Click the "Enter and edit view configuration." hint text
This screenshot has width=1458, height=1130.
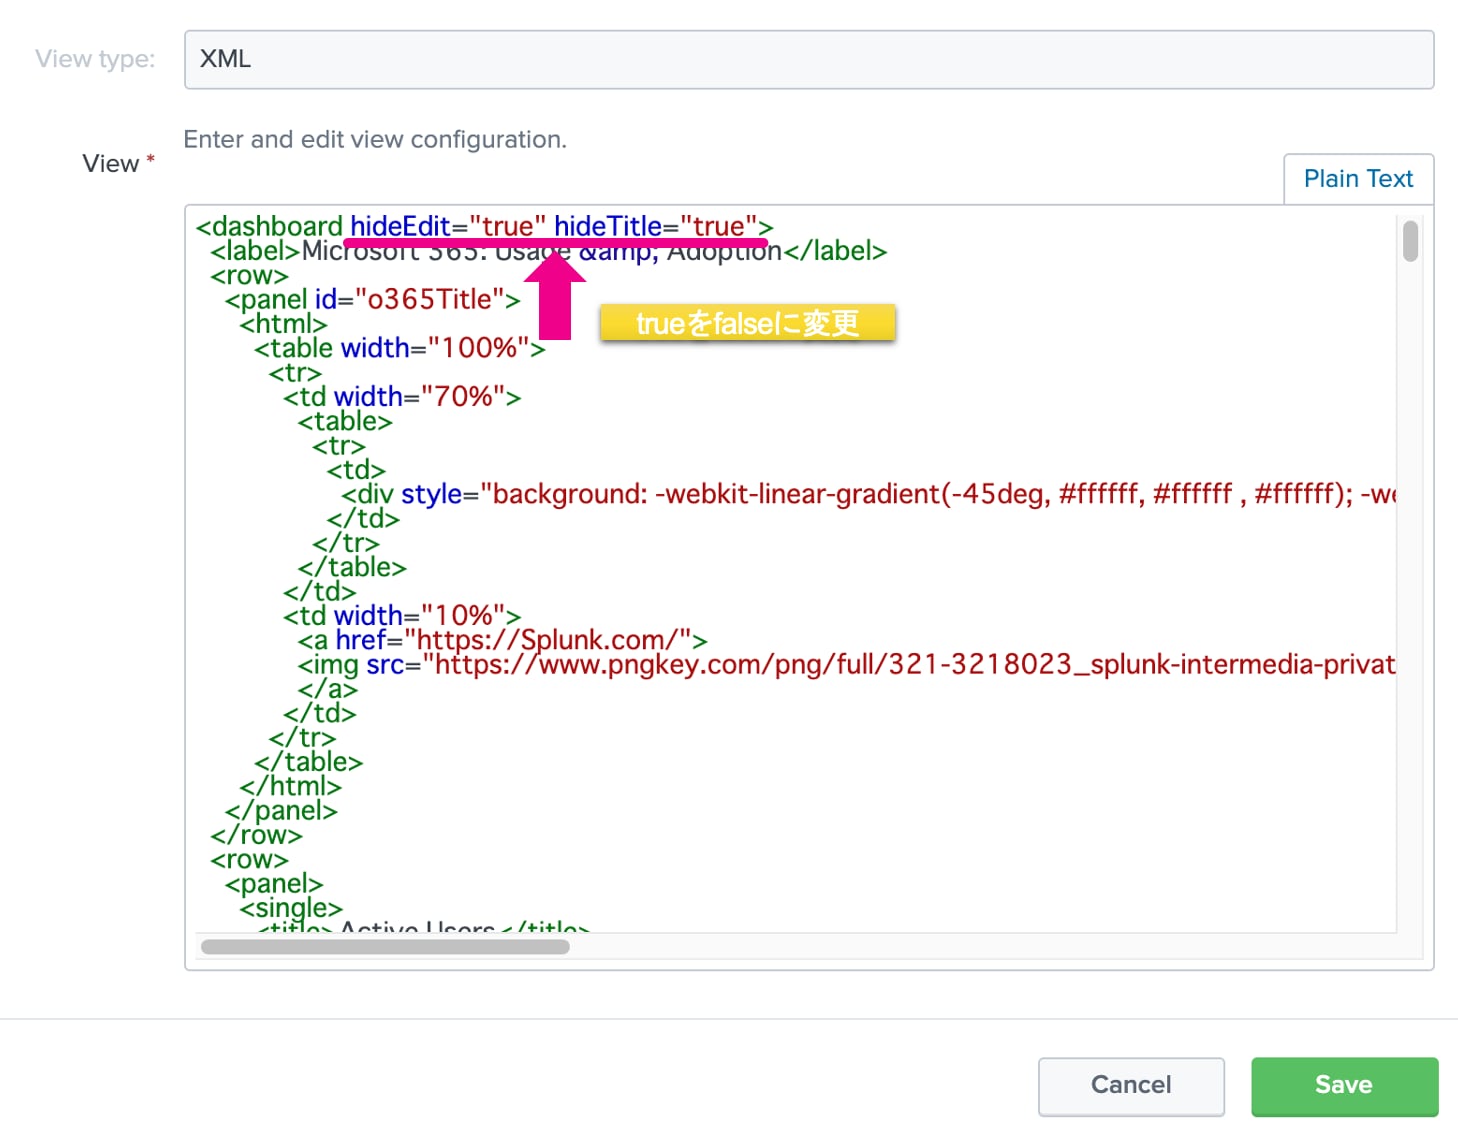pos(375,140)
